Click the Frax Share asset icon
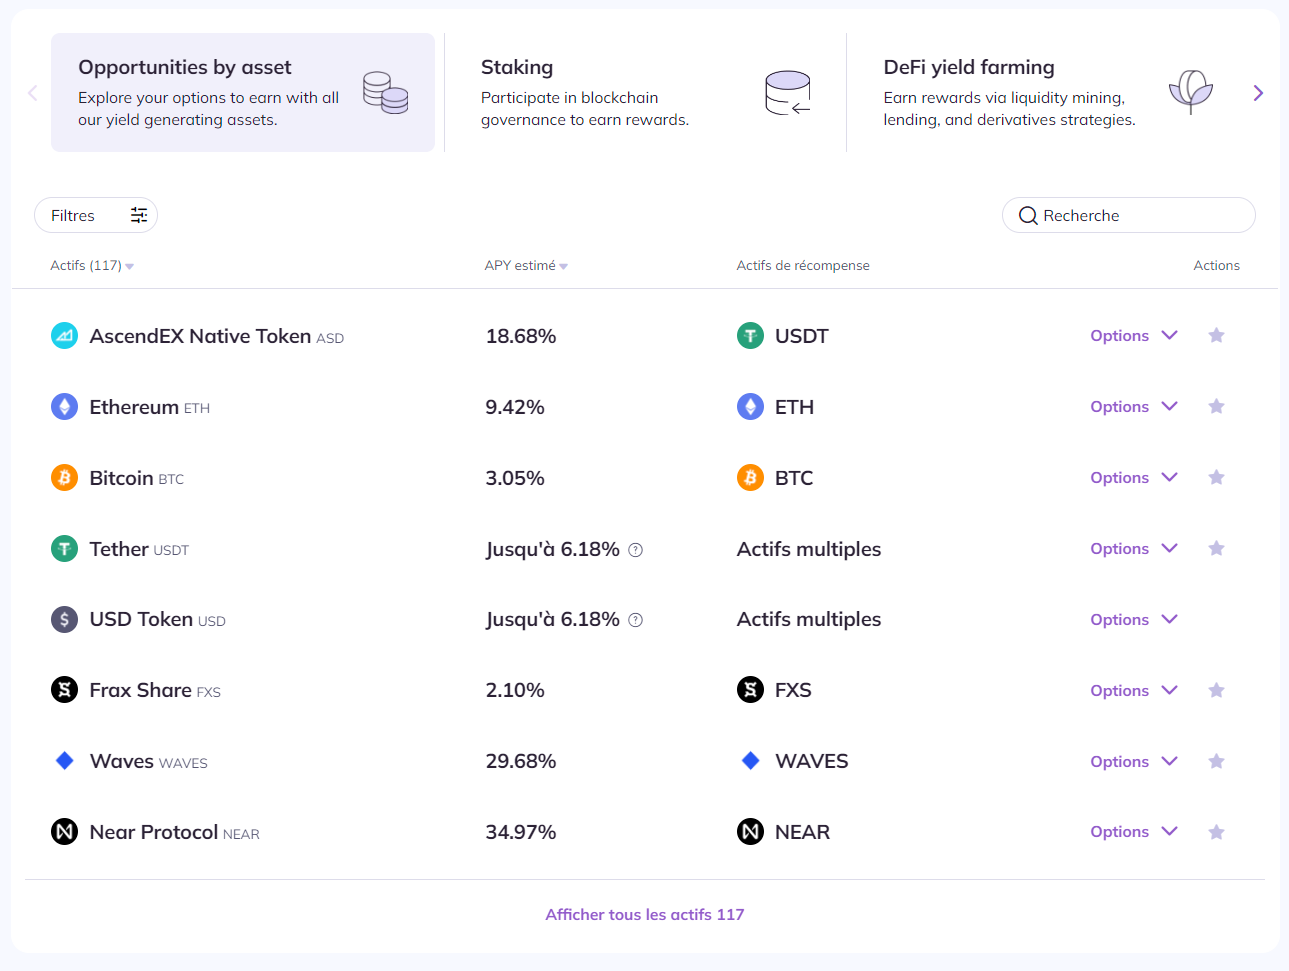1289x971 pixels. [x=64, y=690]
